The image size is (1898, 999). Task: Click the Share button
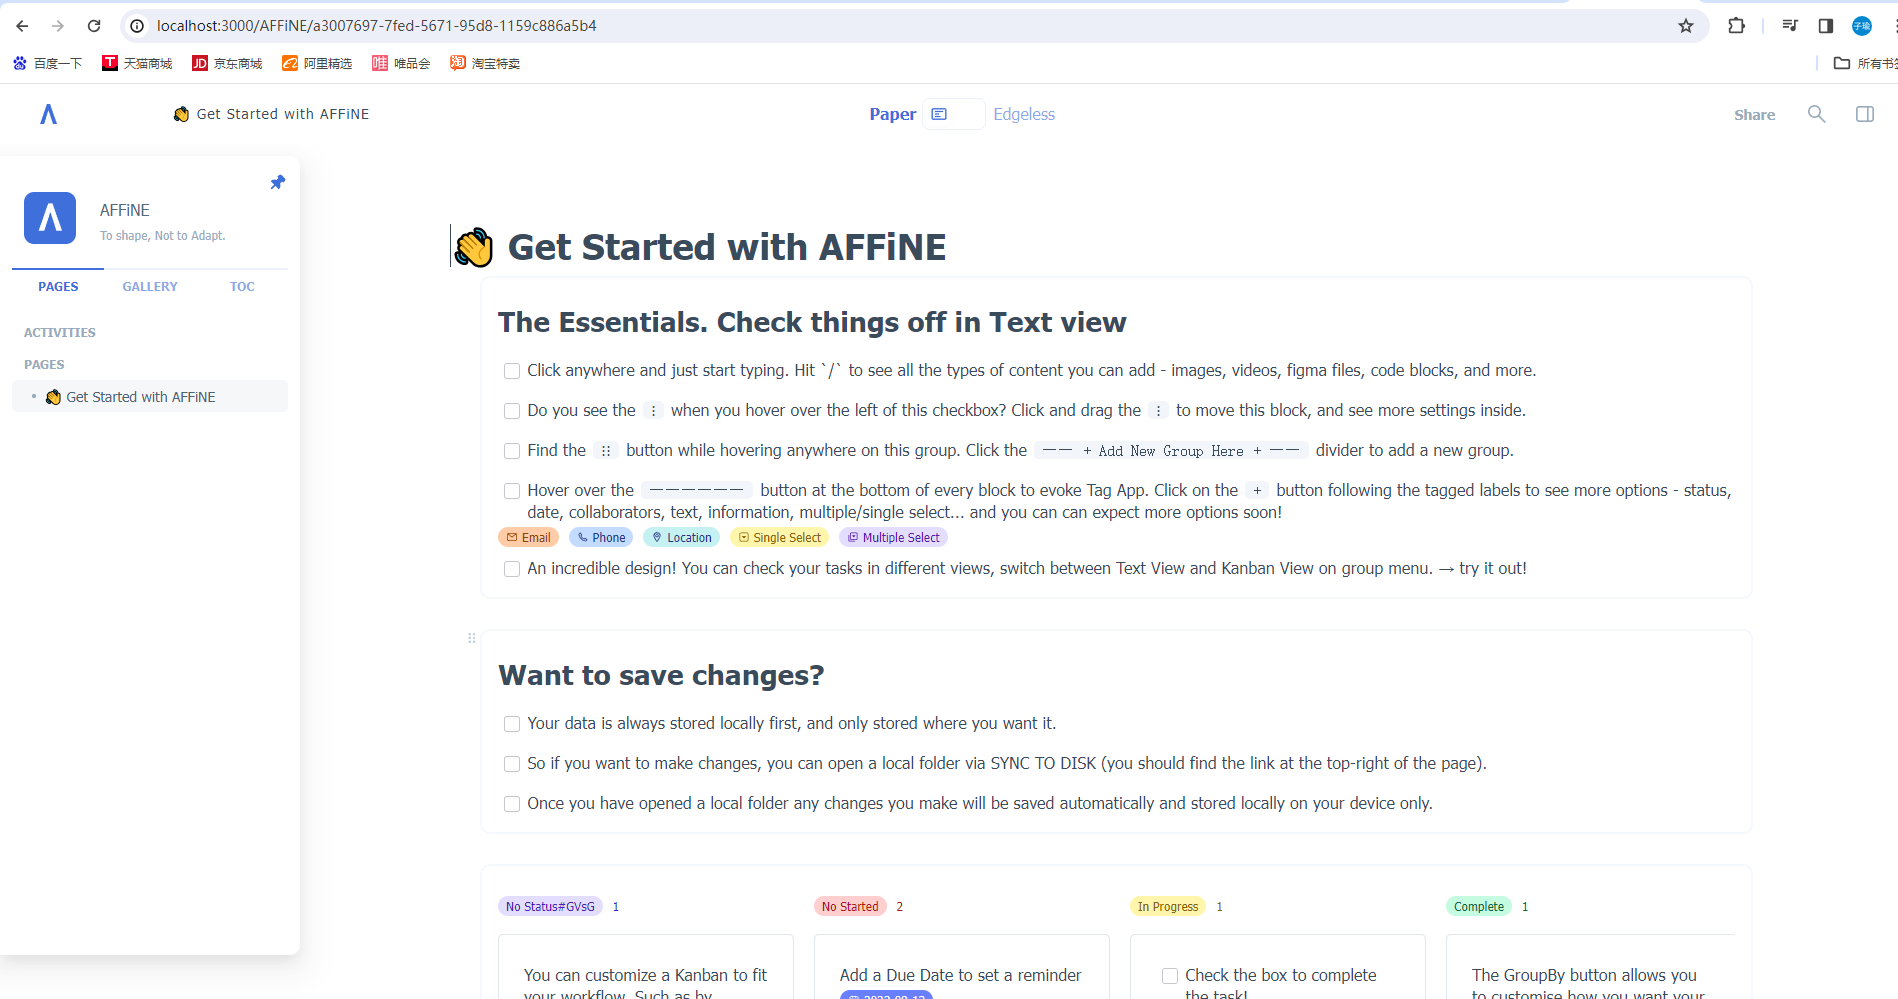click(x=1754, y=115)
